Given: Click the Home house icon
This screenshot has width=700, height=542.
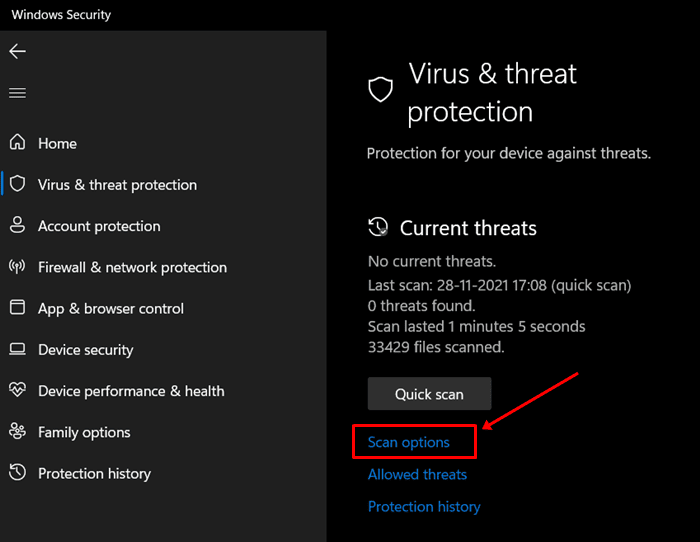Looking at the screenshot, I should point(17,143).
